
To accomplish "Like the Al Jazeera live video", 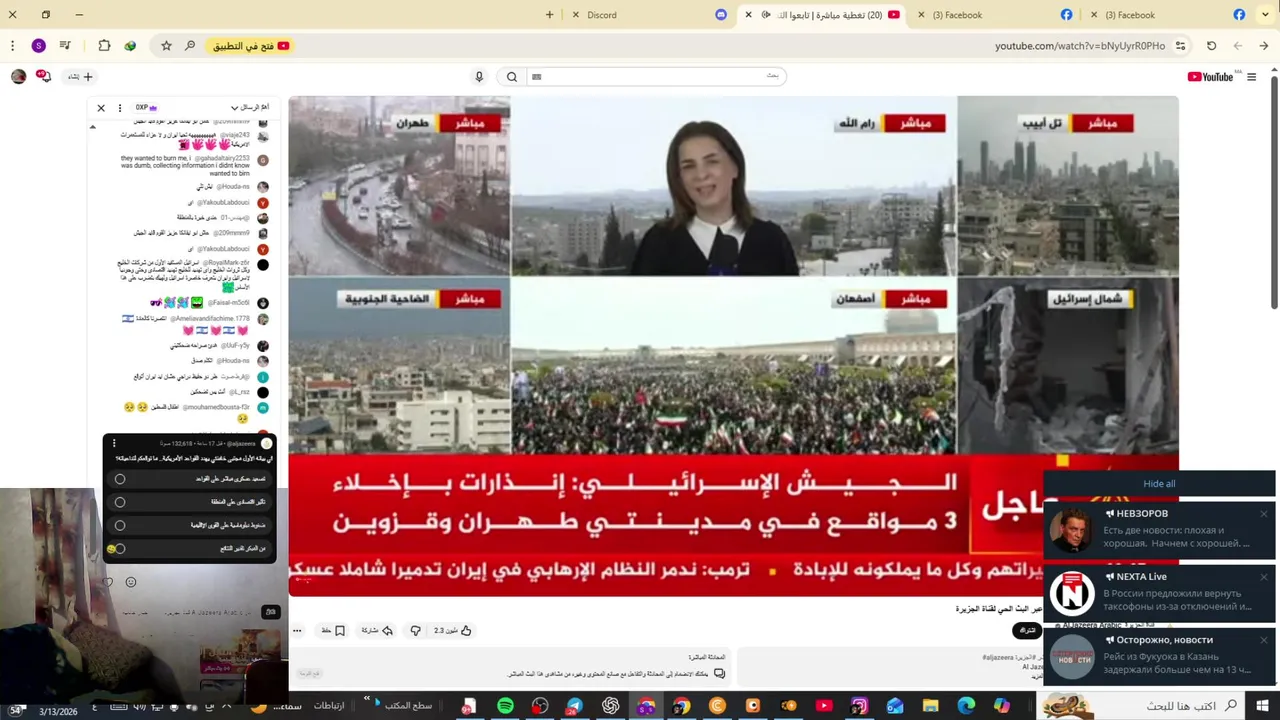I will [x=453, y=631].
